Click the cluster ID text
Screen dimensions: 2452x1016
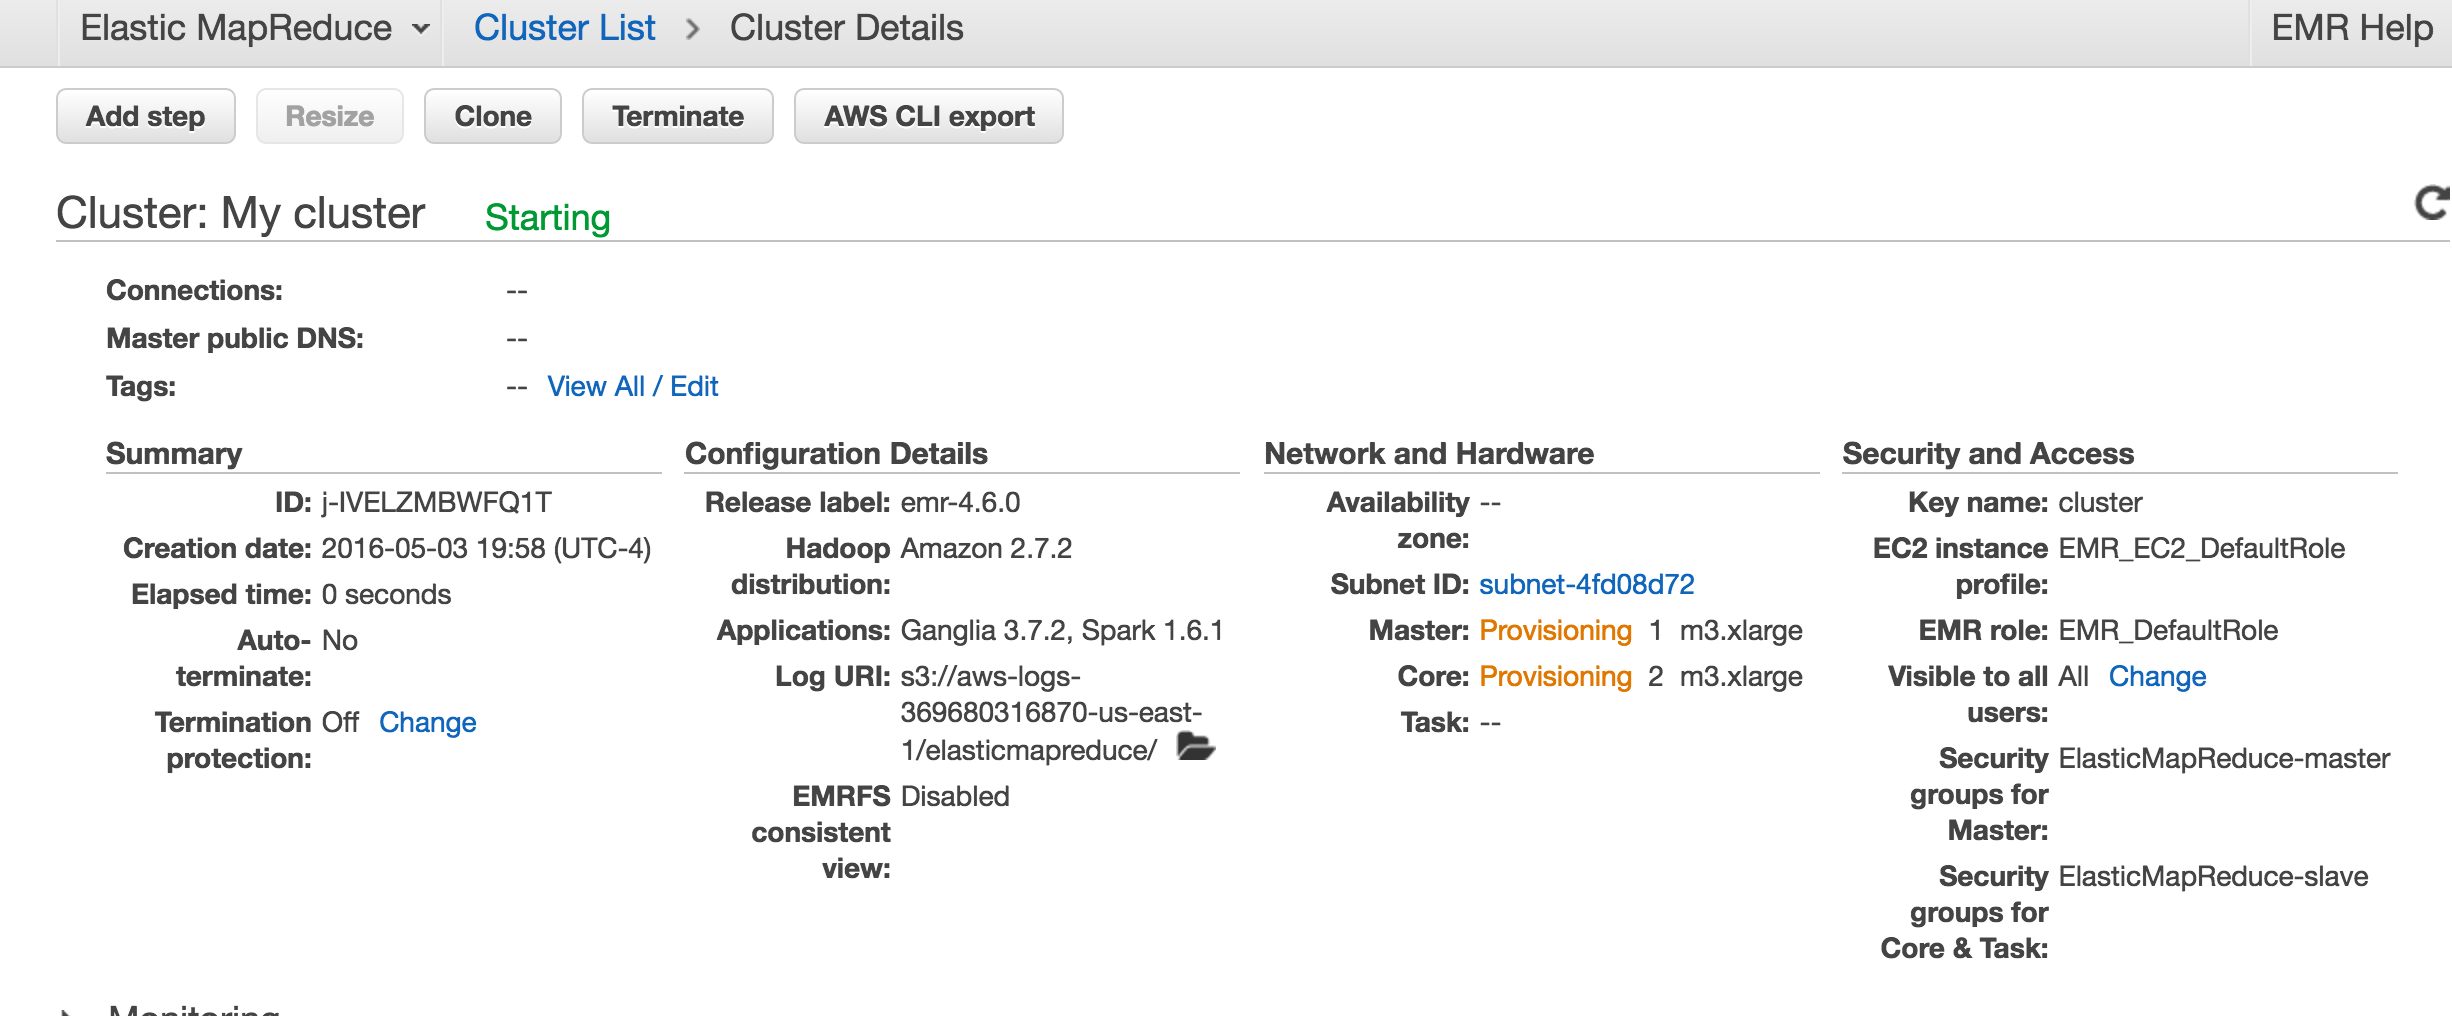coord(436,502)
